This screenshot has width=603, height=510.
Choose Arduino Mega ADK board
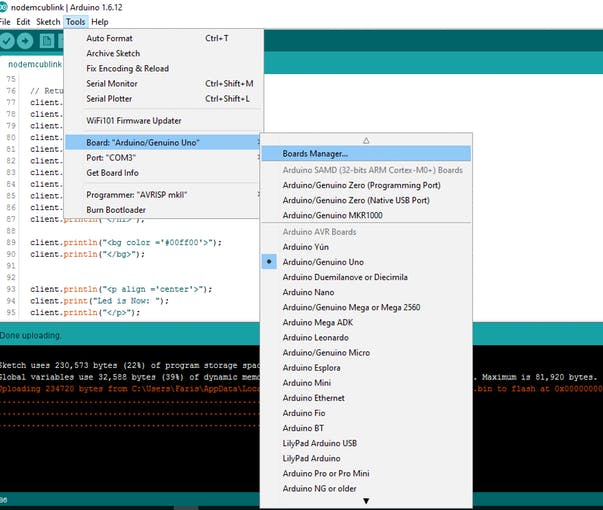click(366, 323)
